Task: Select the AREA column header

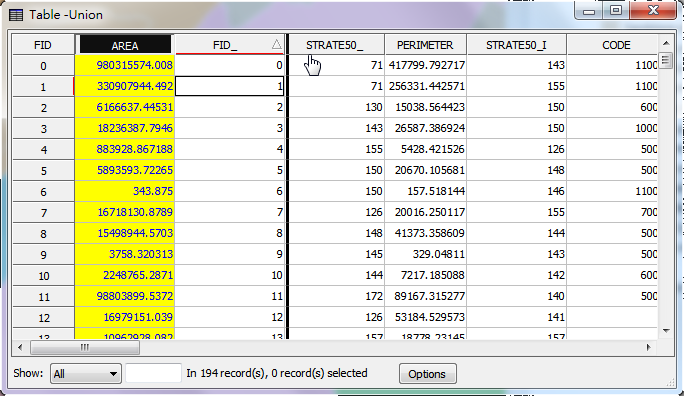Action: pyautogui.click(x=125, y=45)
